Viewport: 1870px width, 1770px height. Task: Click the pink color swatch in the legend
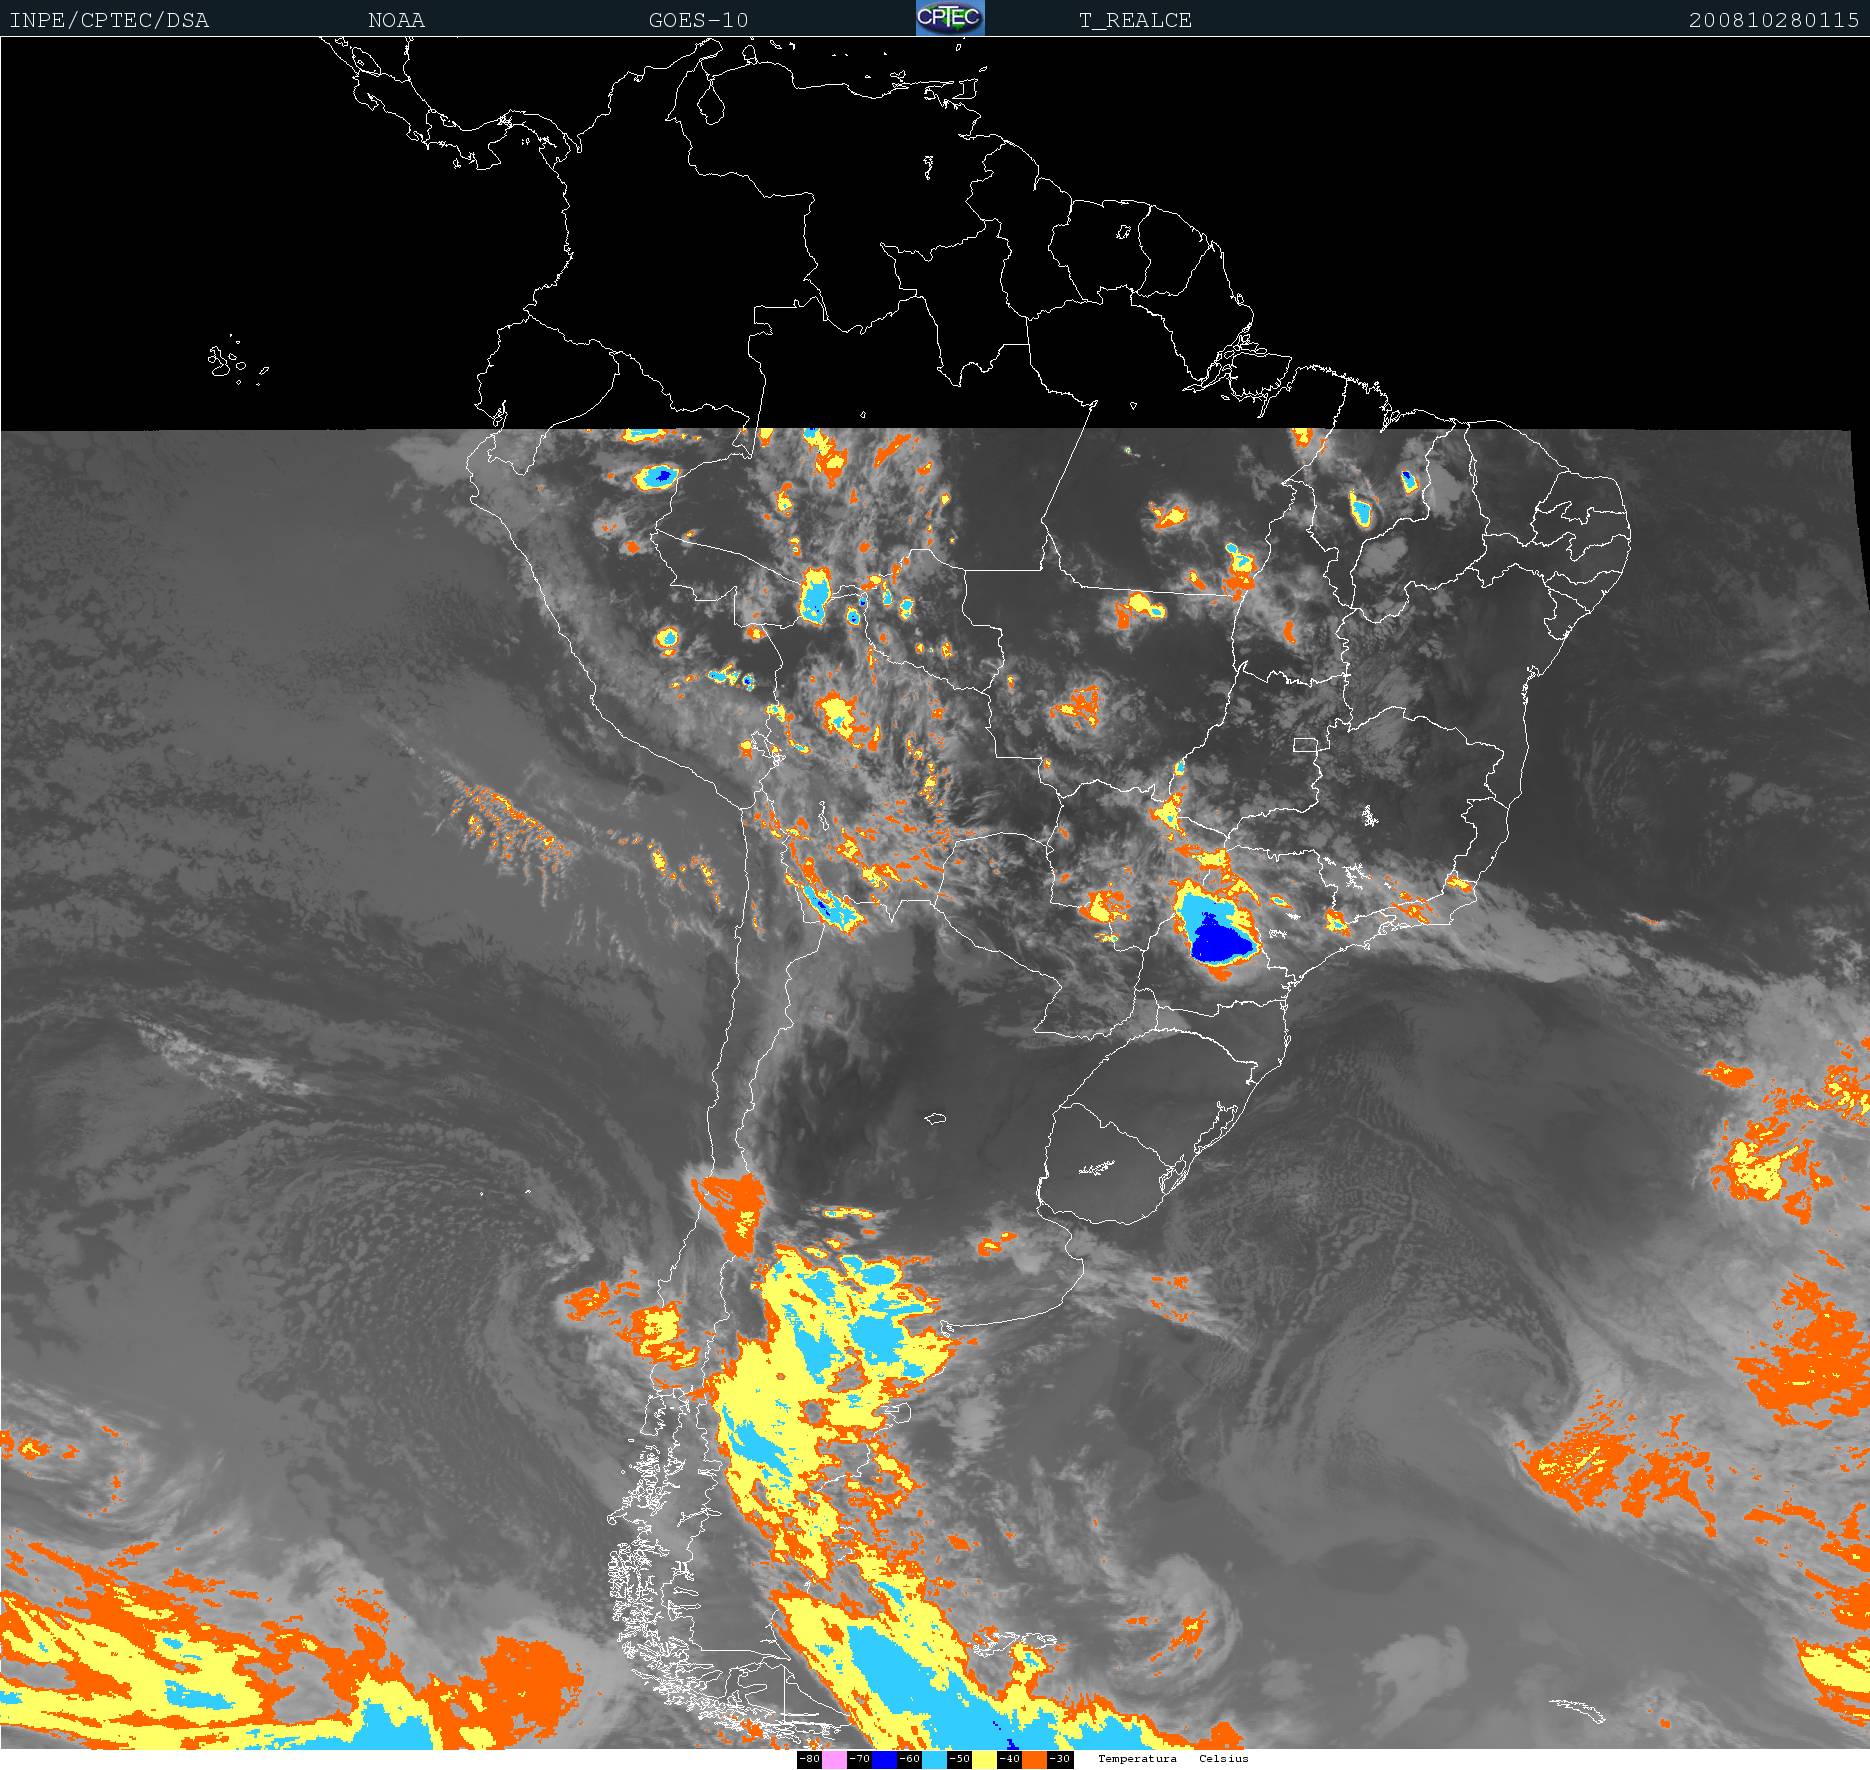click(834, 1759)
